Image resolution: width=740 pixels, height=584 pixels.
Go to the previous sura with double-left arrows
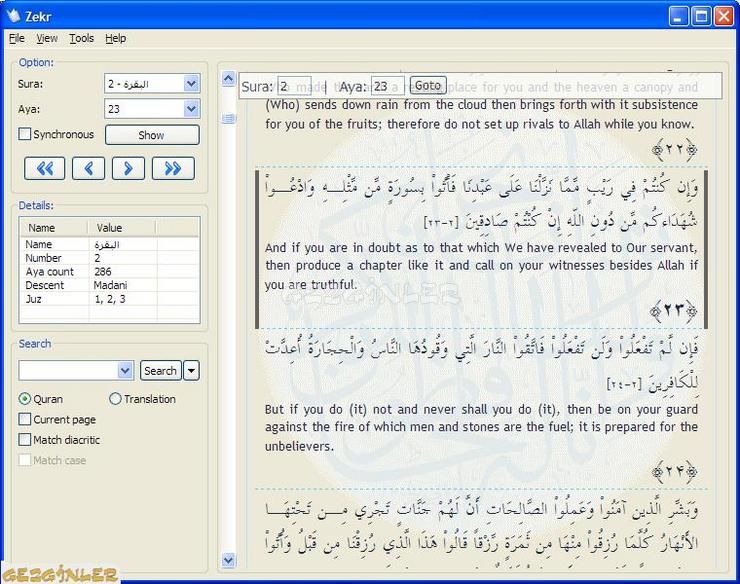coord(45,168)
